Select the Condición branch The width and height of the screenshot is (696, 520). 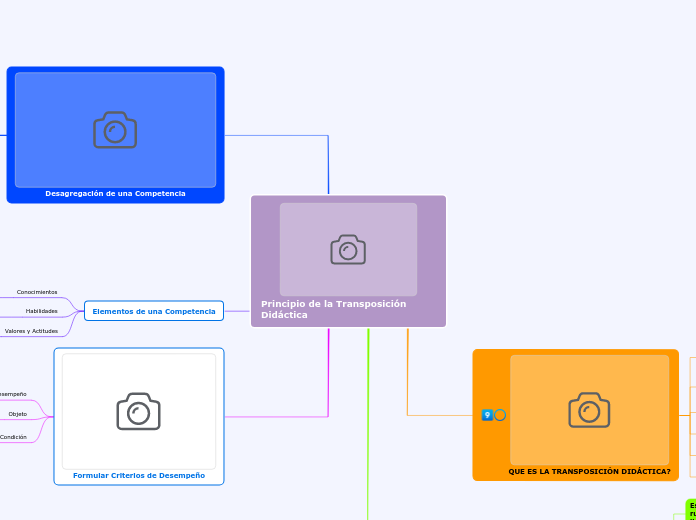point(13,437)
